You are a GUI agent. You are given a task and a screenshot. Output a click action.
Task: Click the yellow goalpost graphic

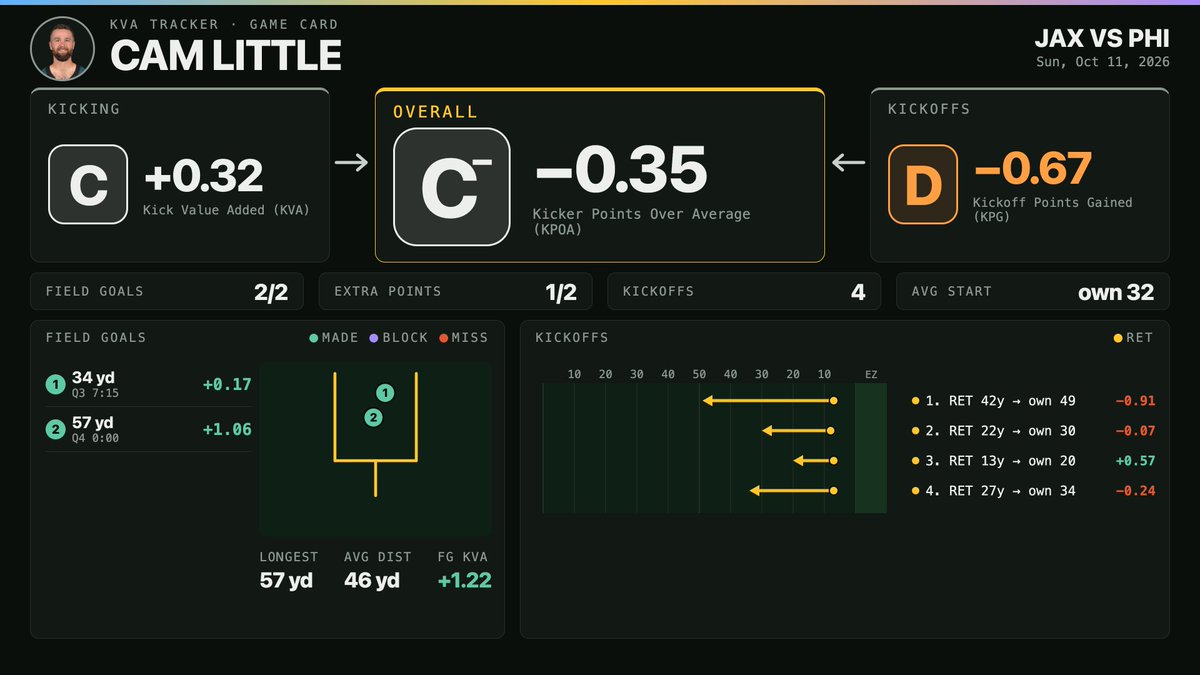point(375,435)
